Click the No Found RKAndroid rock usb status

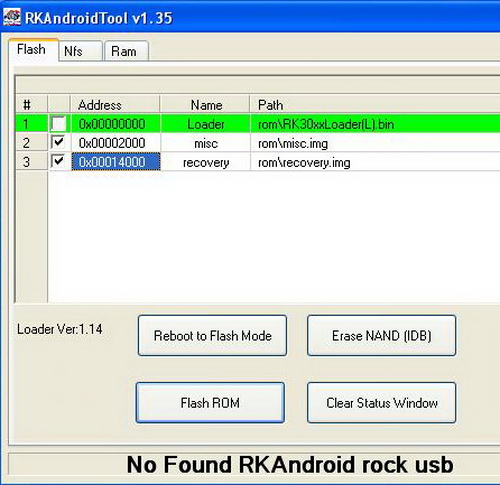tap(290, 464)
